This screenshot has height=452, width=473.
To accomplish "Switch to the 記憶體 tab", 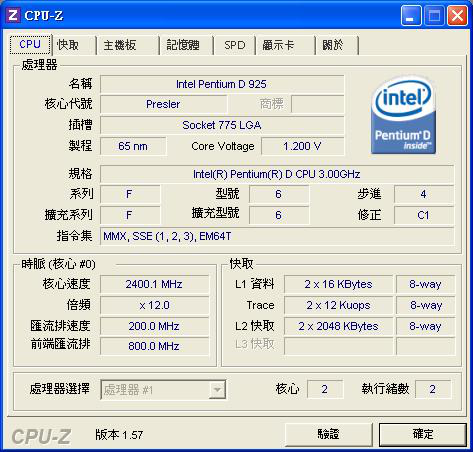I will 186,45.
